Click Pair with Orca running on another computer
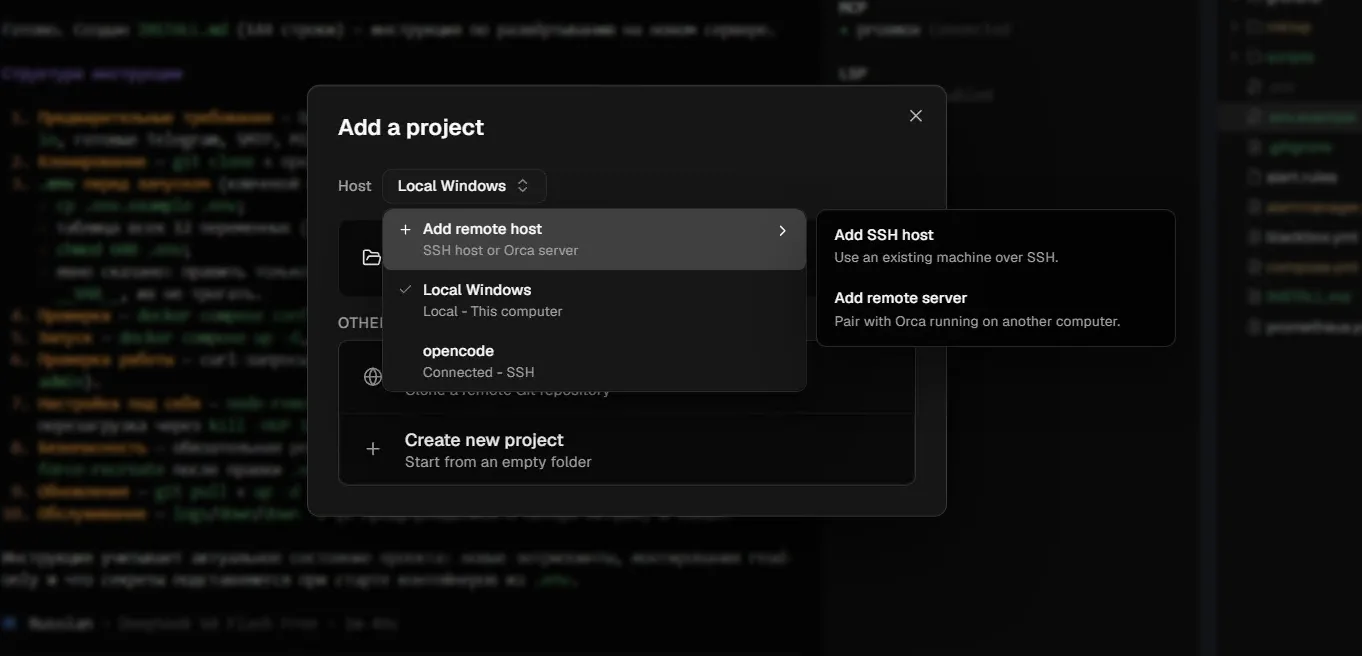The image size is (1362, 656). [977, 321]
